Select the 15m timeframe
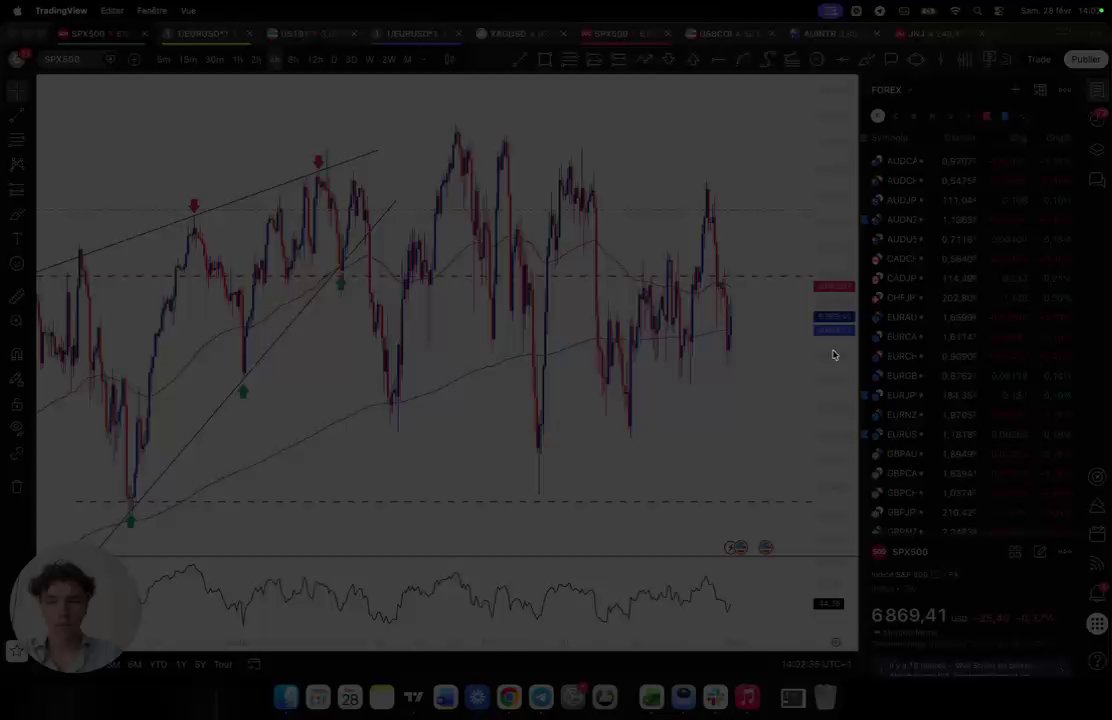1112x720 pixels. (188, 60)
